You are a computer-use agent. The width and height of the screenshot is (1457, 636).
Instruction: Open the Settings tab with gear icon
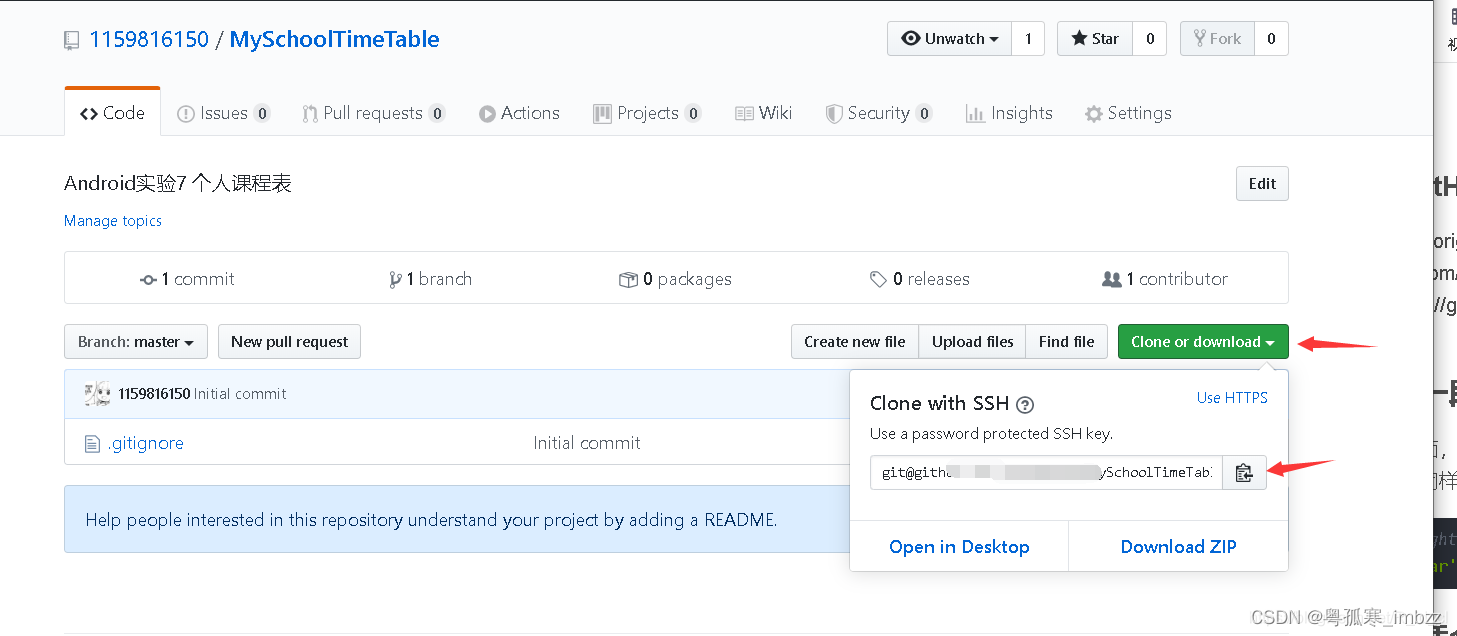pos(1128,113)
